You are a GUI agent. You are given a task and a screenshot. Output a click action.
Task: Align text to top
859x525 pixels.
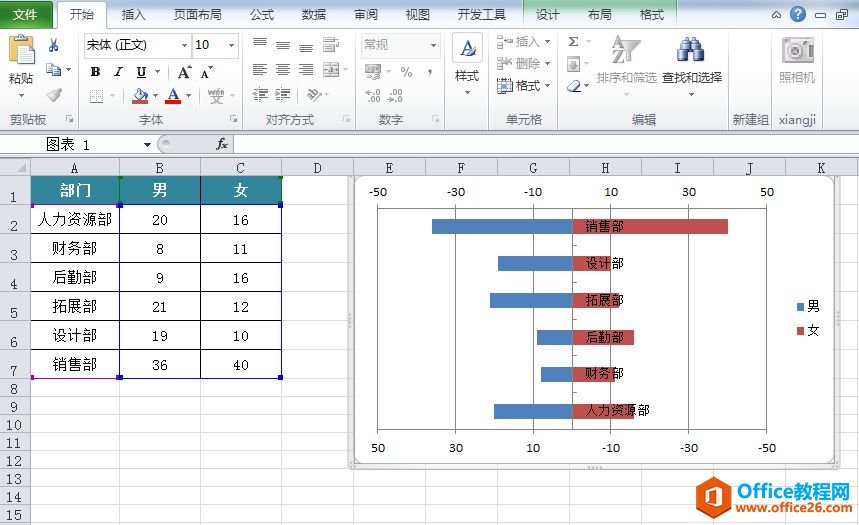click(x=260, y=43)
